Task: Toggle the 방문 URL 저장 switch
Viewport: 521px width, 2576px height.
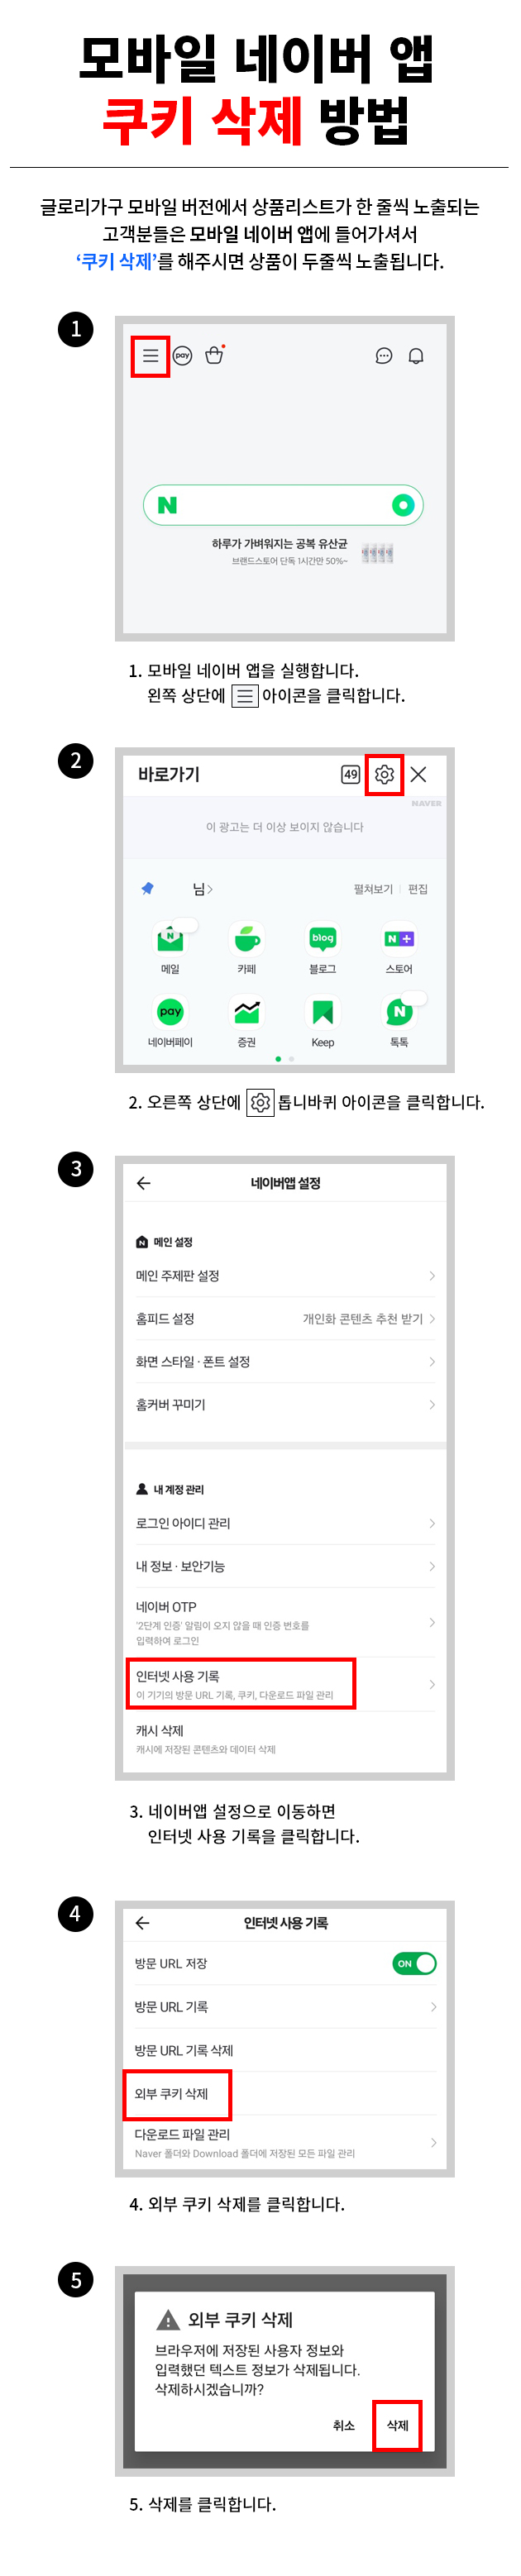Action: pyautogui.click(x=414, y=1964)
